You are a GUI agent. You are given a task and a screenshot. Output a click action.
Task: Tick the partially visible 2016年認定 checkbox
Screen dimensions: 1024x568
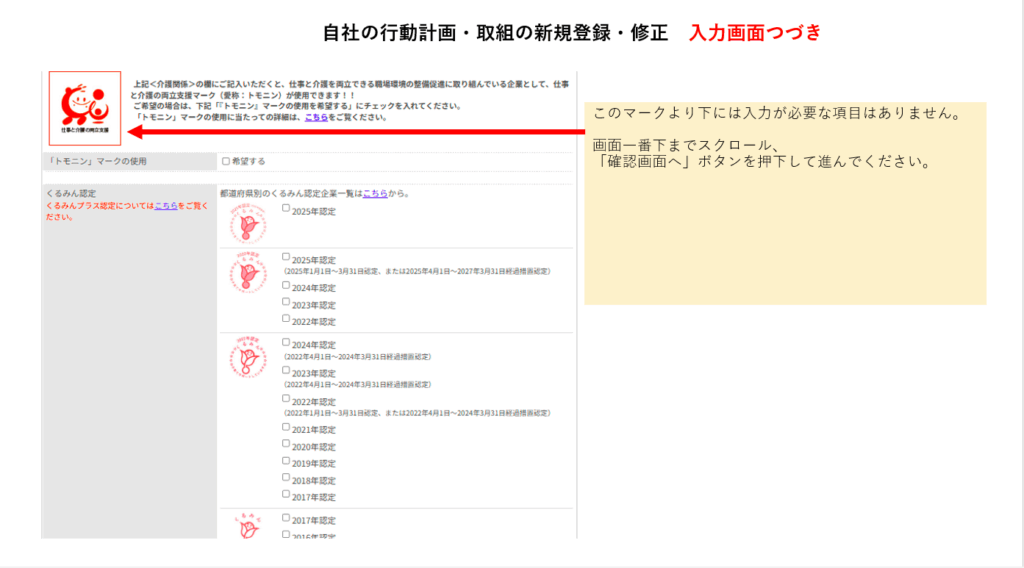(x=286, y=535)
